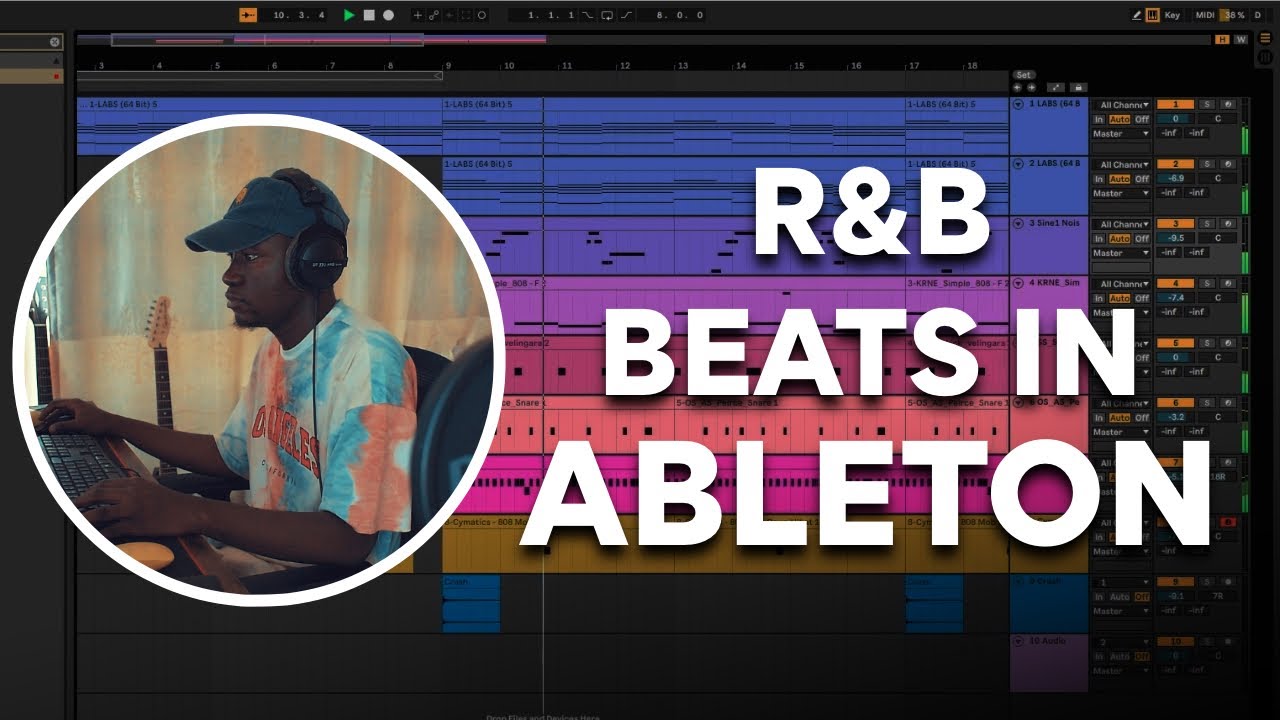Set track 3 monitor to Auto
This screenshot has width=1280, height=720.
1120,239
